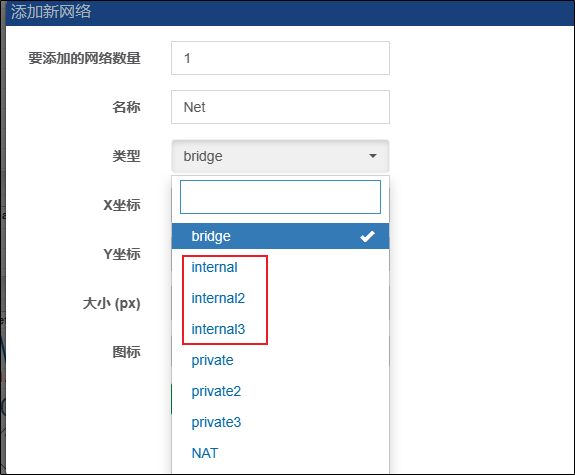Image resolution: width=575 pixels, height=475 pixels.
Task: Select the private network type
Action: (280, 360)
